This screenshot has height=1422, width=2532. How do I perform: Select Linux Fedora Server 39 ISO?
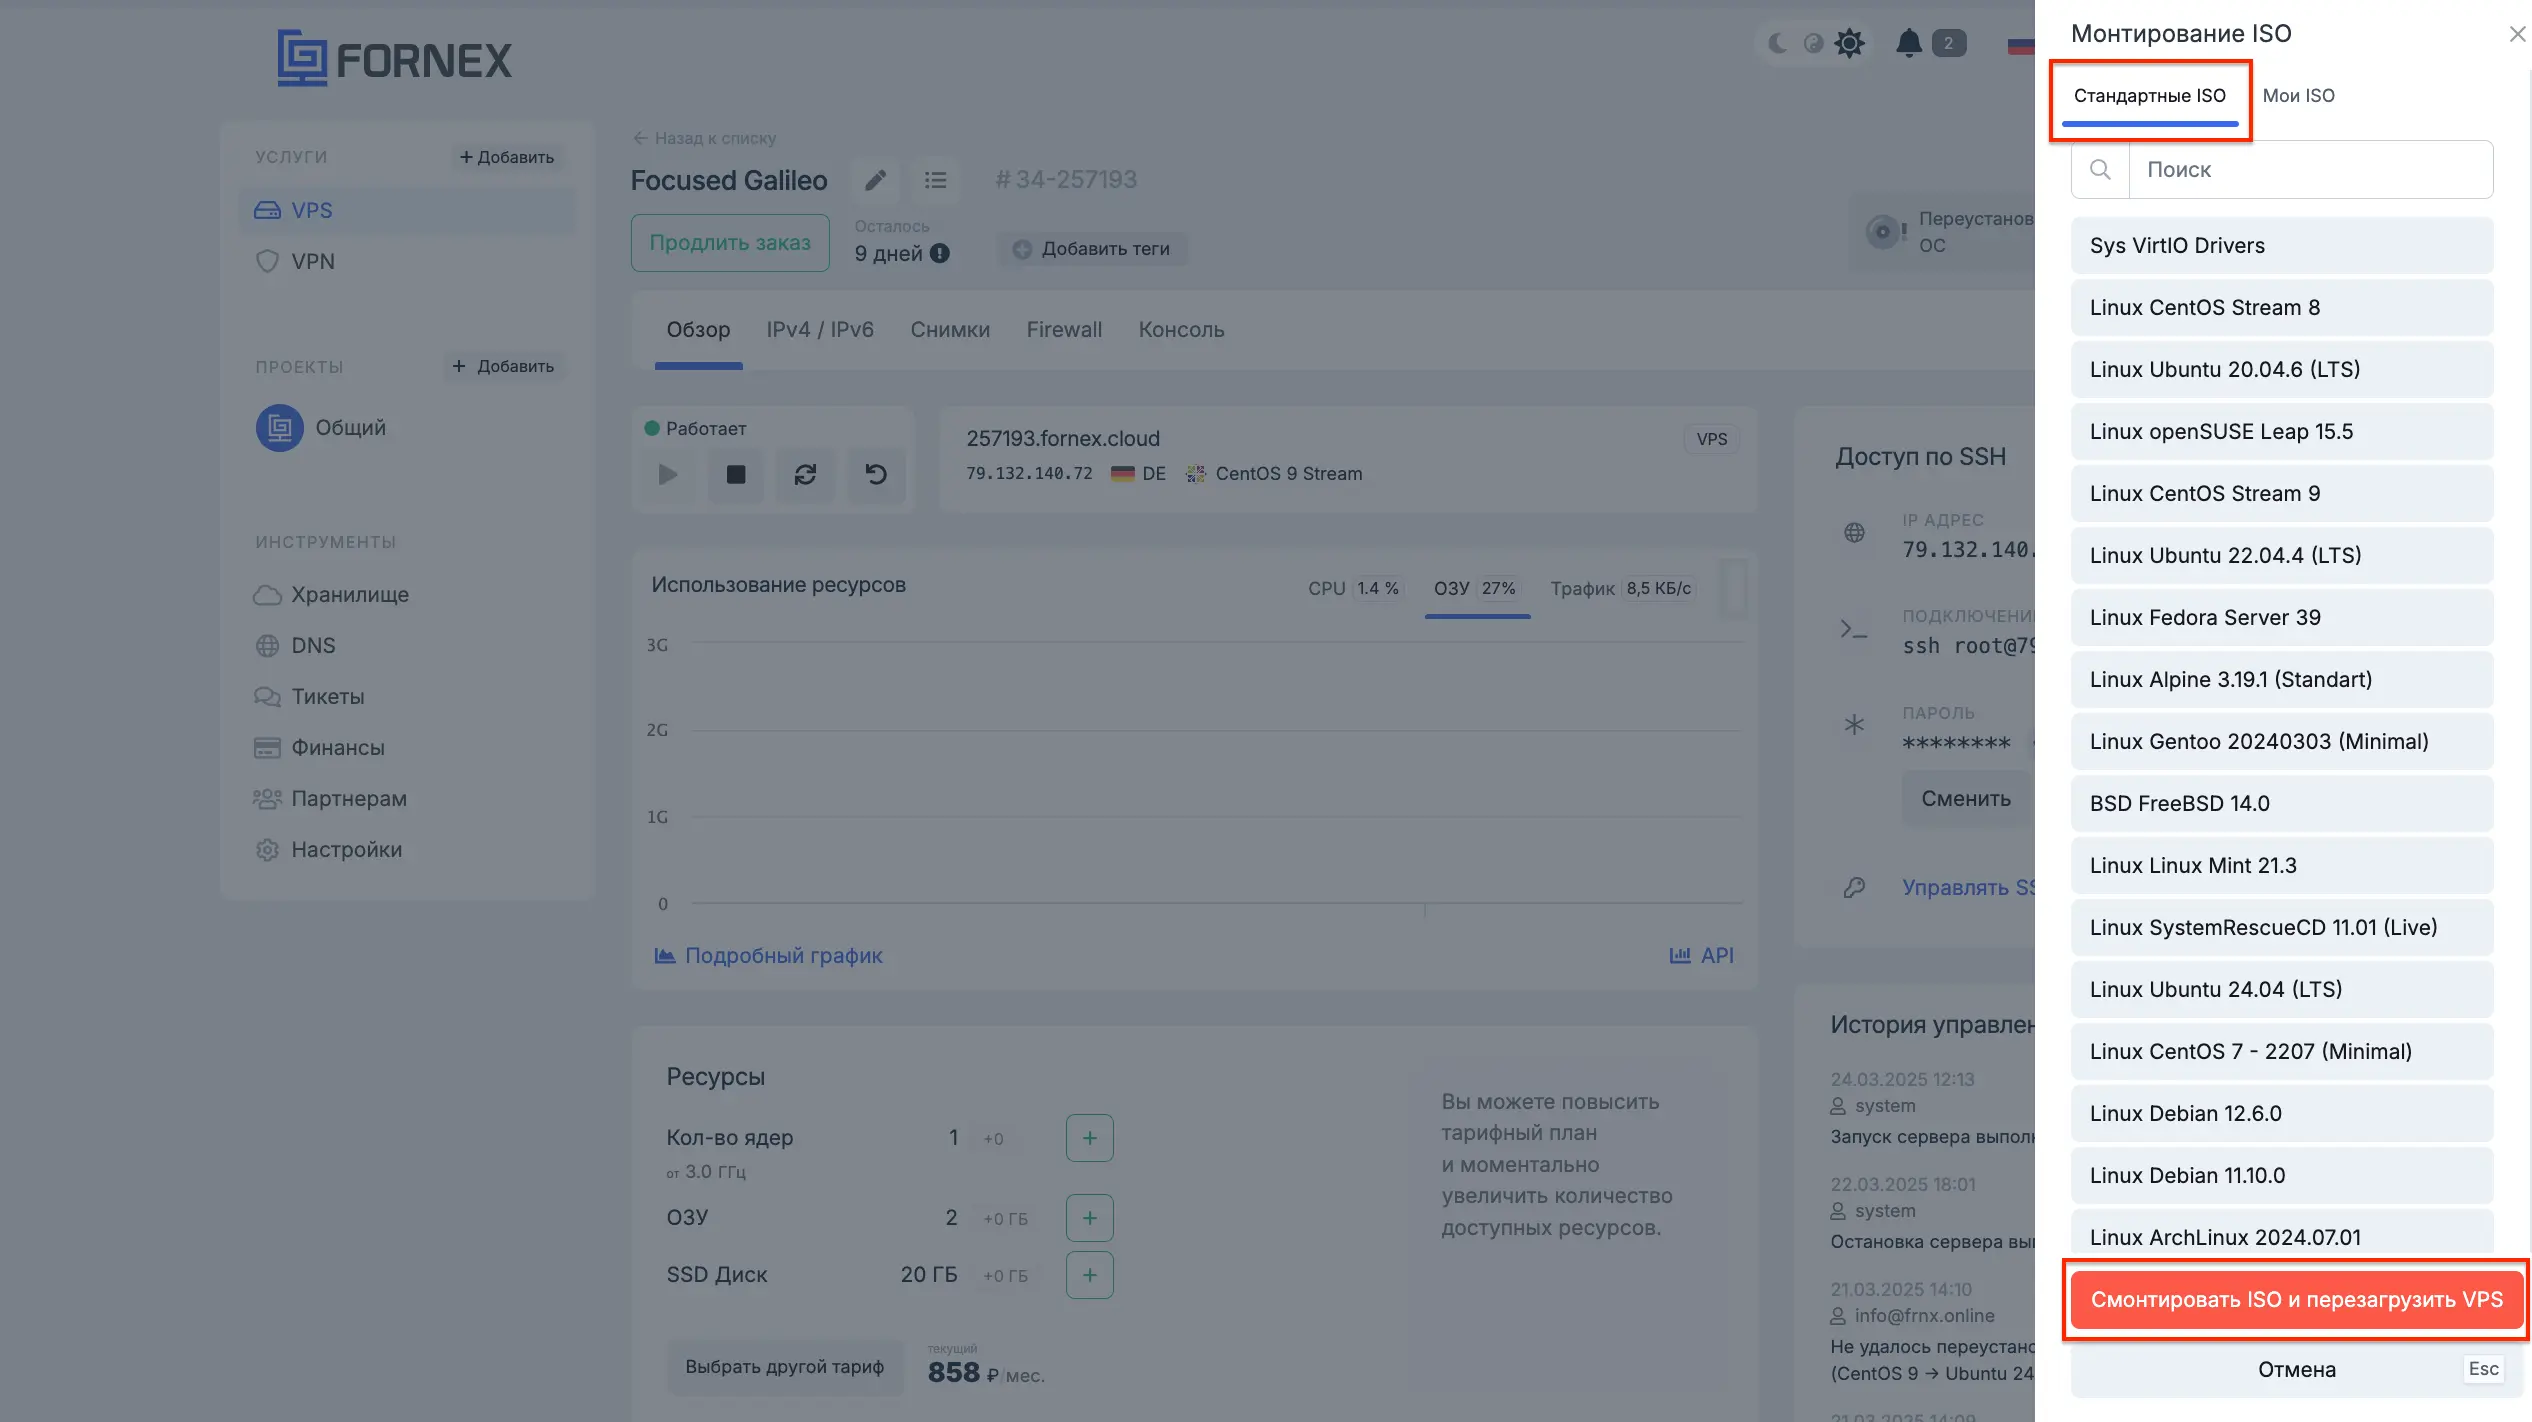(2282, 618)
